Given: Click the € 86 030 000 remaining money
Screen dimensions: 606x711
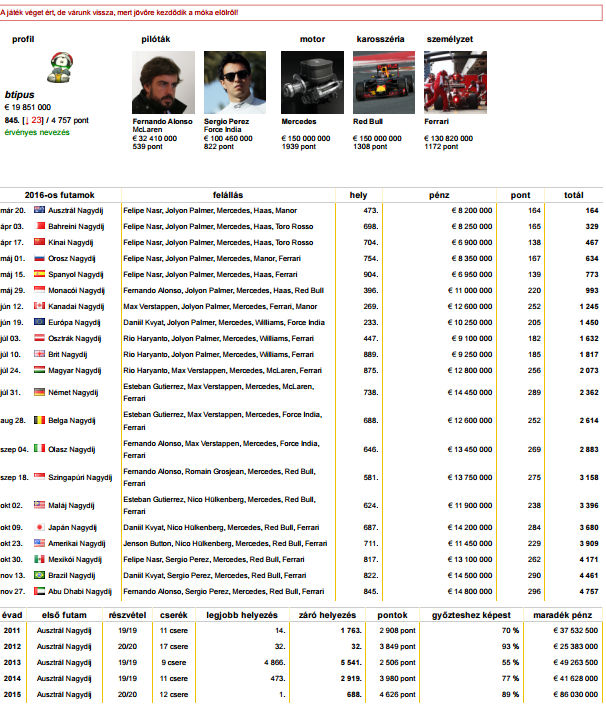Looking at the screenshot, I should point(576,694).
